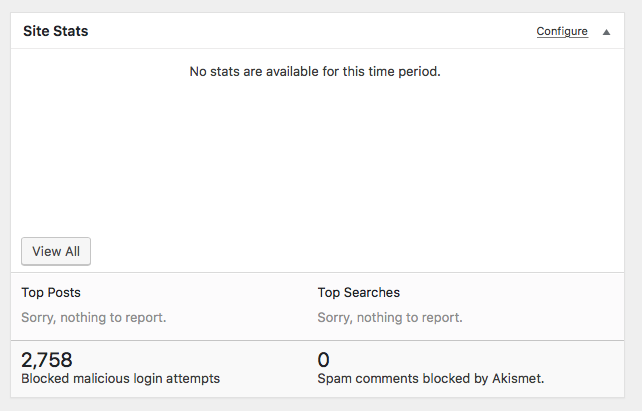Select the Top Posts heading
Viewport: 642px width, 411px height.
click(x=51, y=293)
